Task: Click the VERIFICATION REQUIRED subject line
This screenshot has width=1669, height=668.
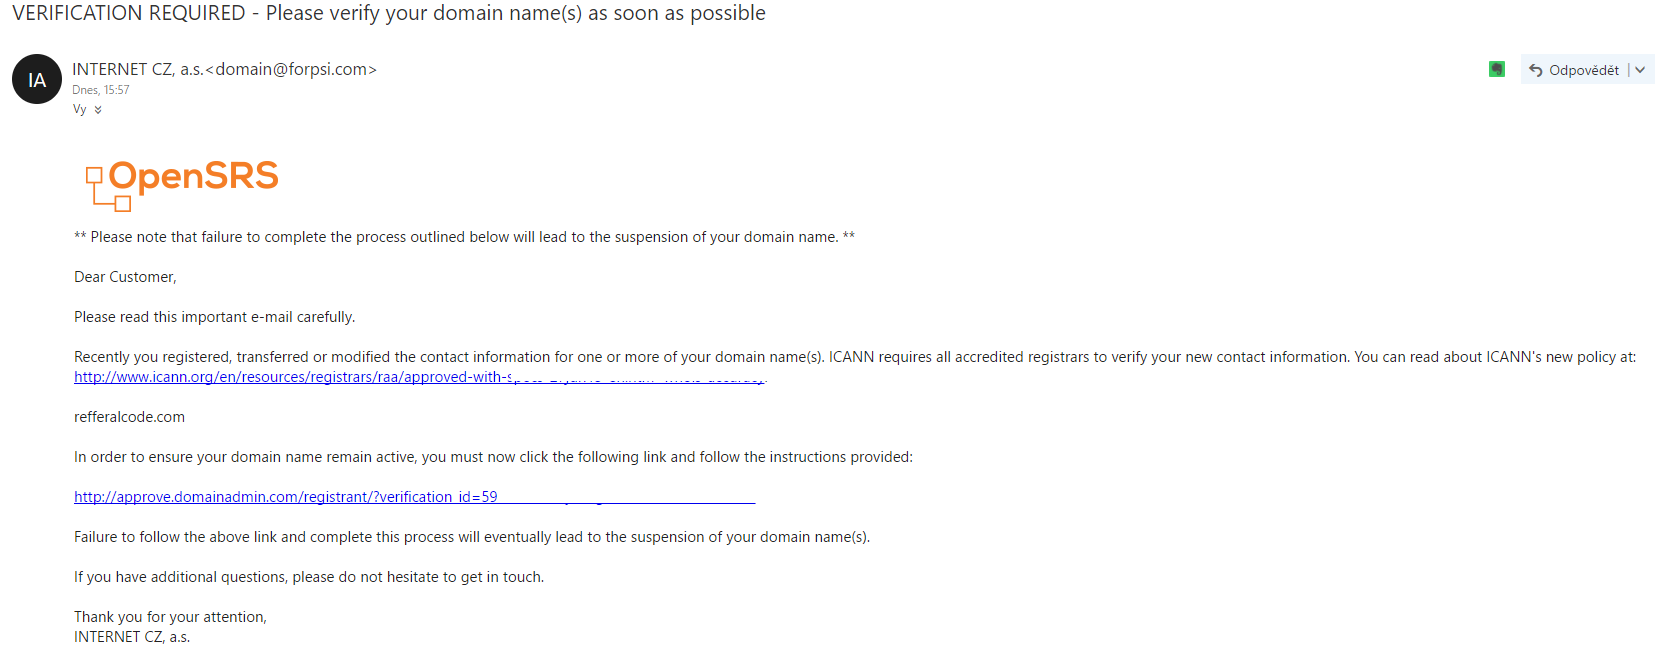Action: coord(388,13)
